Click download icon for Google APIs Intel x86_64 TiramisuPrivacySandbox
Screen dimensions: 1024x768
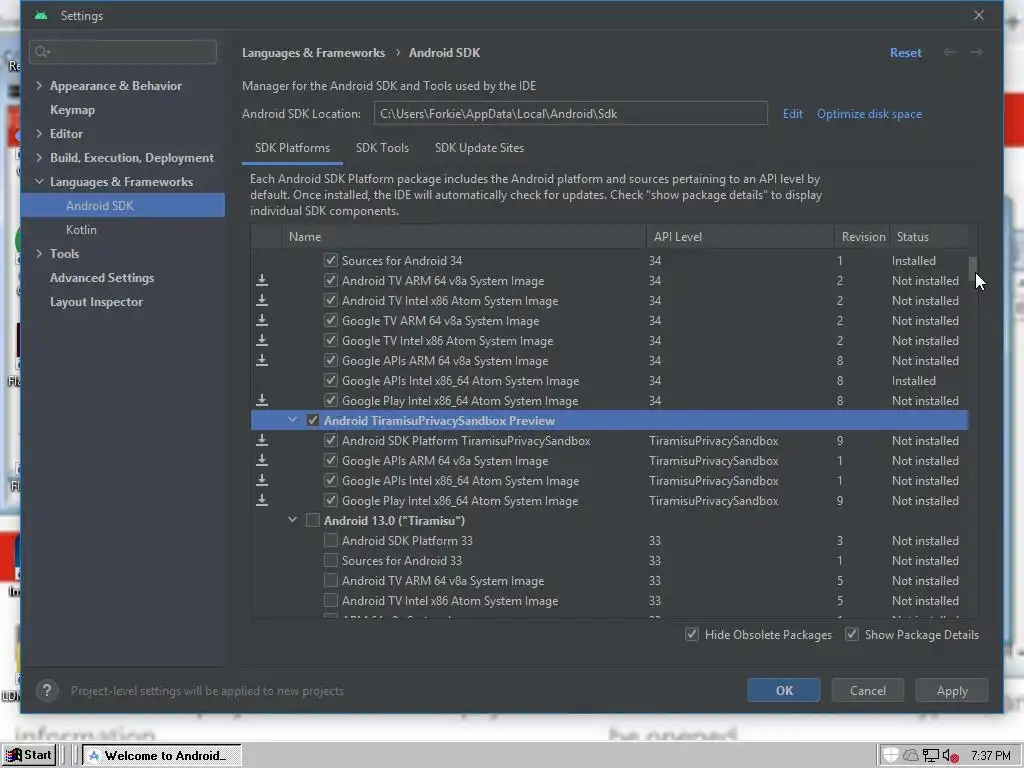(x=262, y=481)
